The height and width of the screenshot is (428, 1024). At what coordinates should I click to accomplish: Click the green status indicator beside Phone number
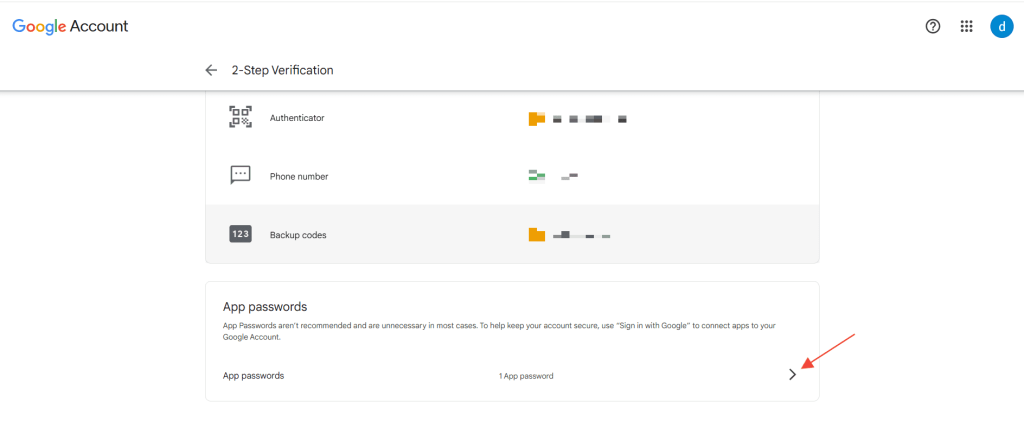[537, 177]
